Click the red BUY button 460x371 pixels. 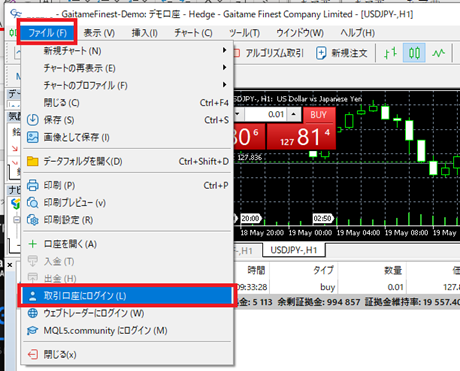click(x=318, y=115)
